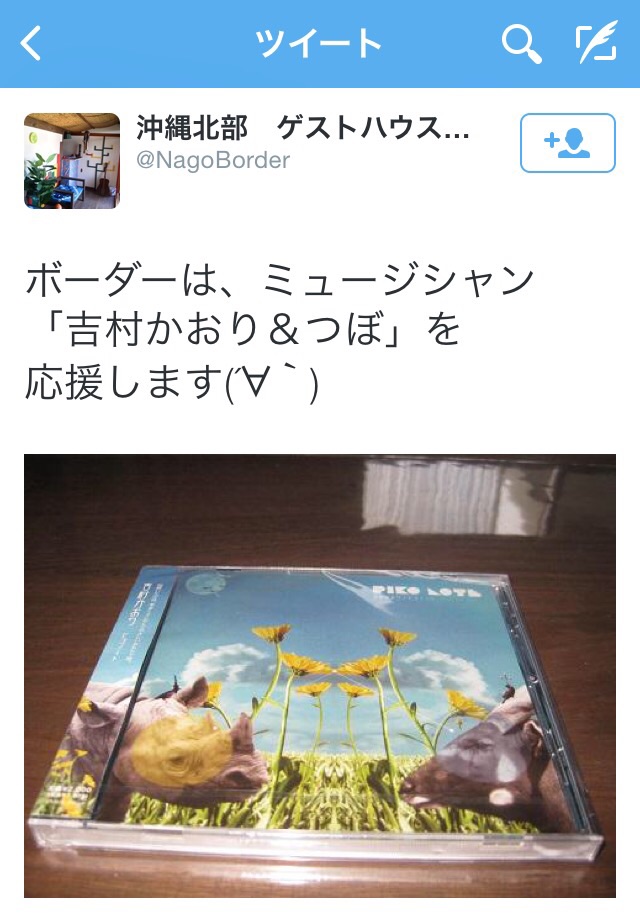This screenshot has height=919, width=640.
Task: Tap the display name 沖縄北部 ゲストハウス
Action: click(x=303, y=128)
